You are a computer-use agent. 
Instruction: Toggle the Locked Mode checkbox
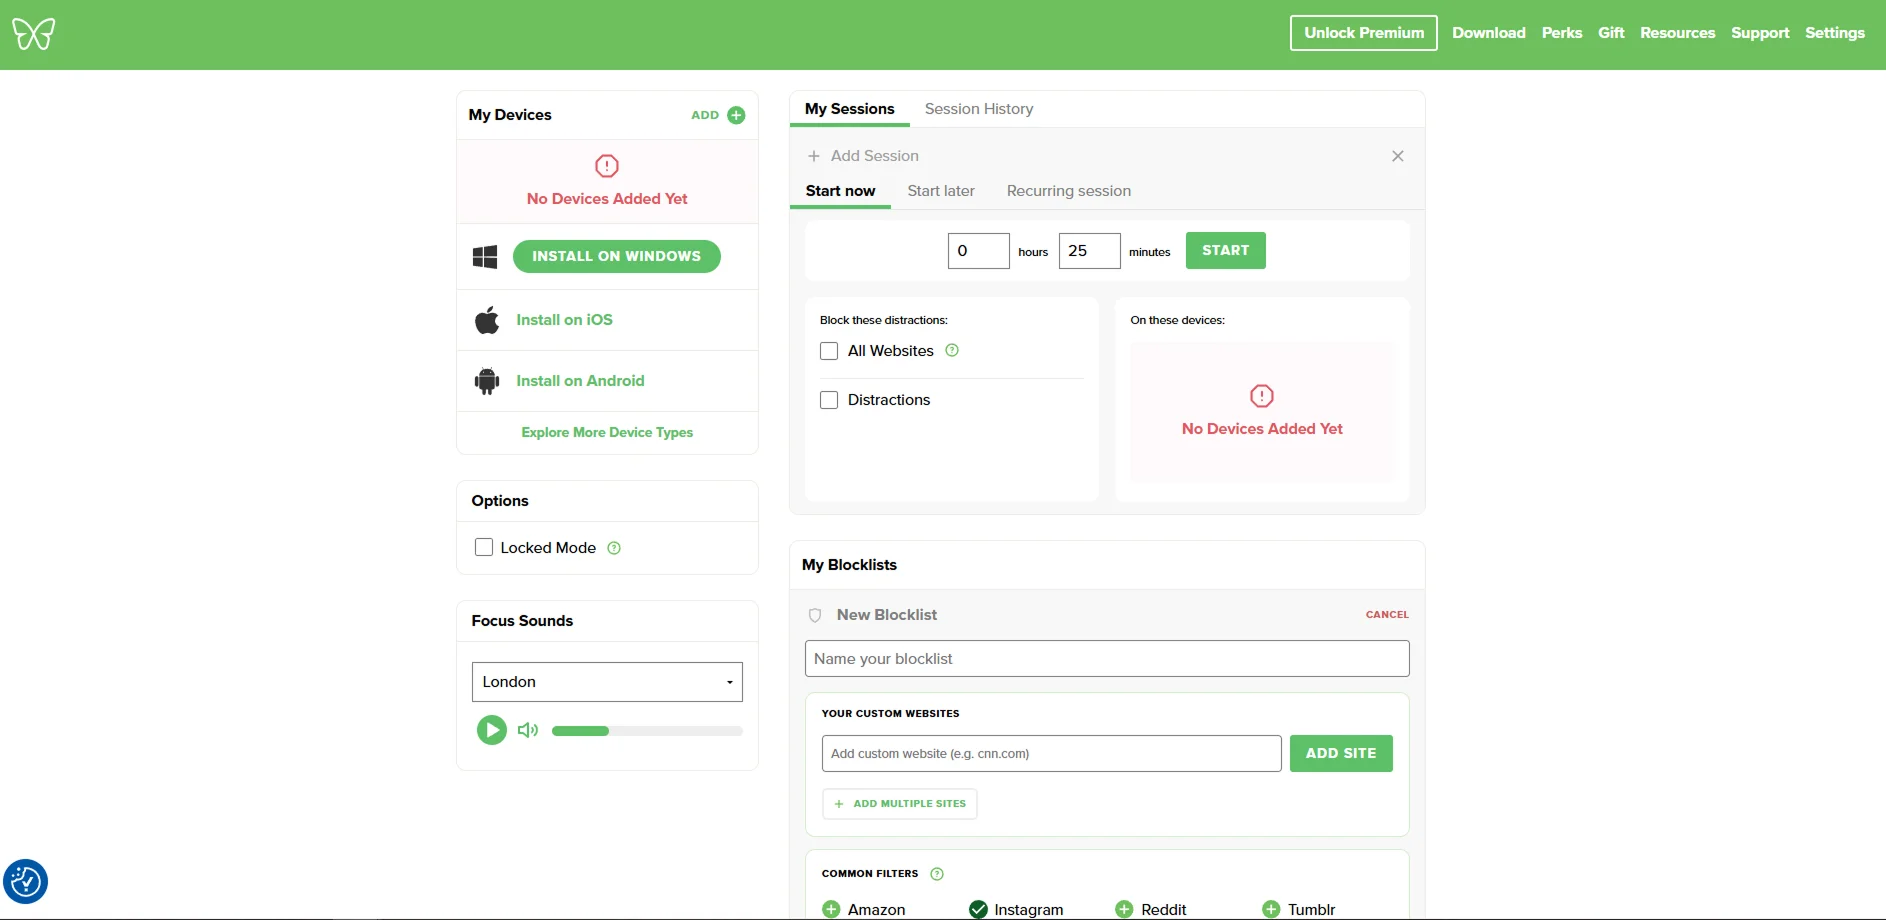(484, 548)
